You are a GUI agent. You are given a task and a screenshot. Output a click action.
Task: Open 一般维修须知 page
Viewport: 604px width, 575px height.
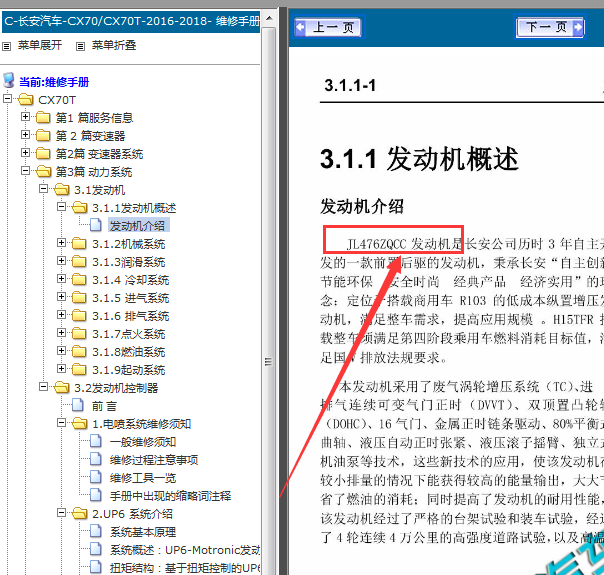click(143, 442)
